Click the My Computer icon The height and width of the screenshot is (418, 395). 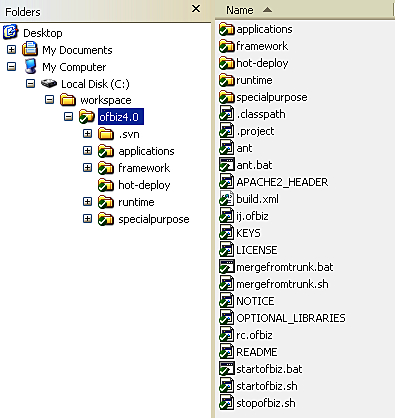pyautogui.click(x=30, y=66)
